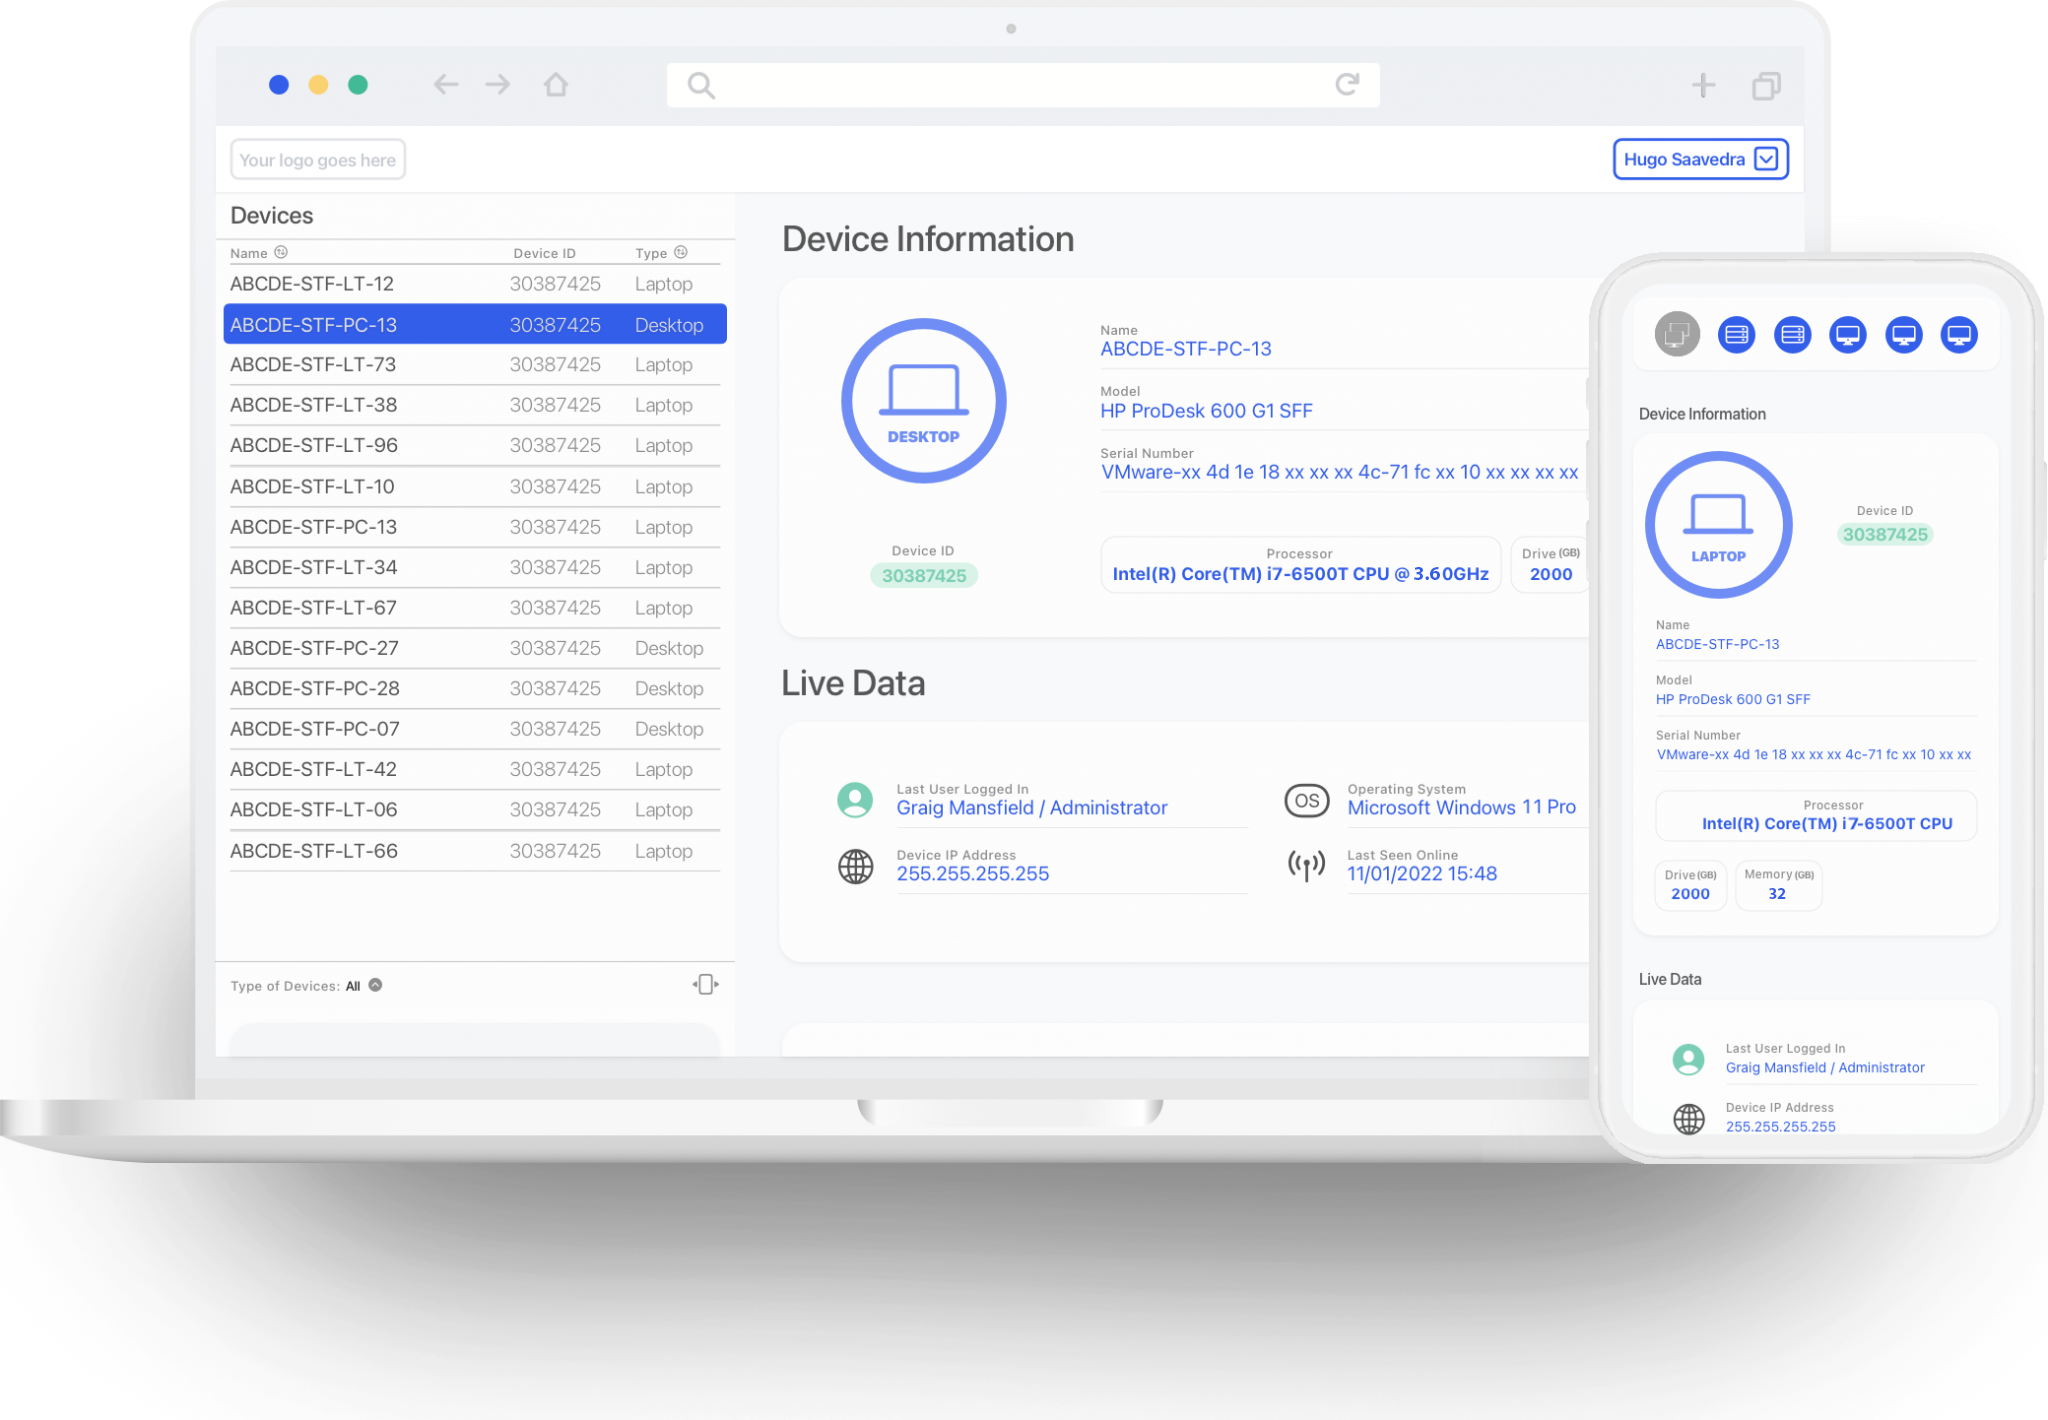2048x1420 pixels.
Task: Select the last monitor icon on phone
Action: click(1958, 334)
